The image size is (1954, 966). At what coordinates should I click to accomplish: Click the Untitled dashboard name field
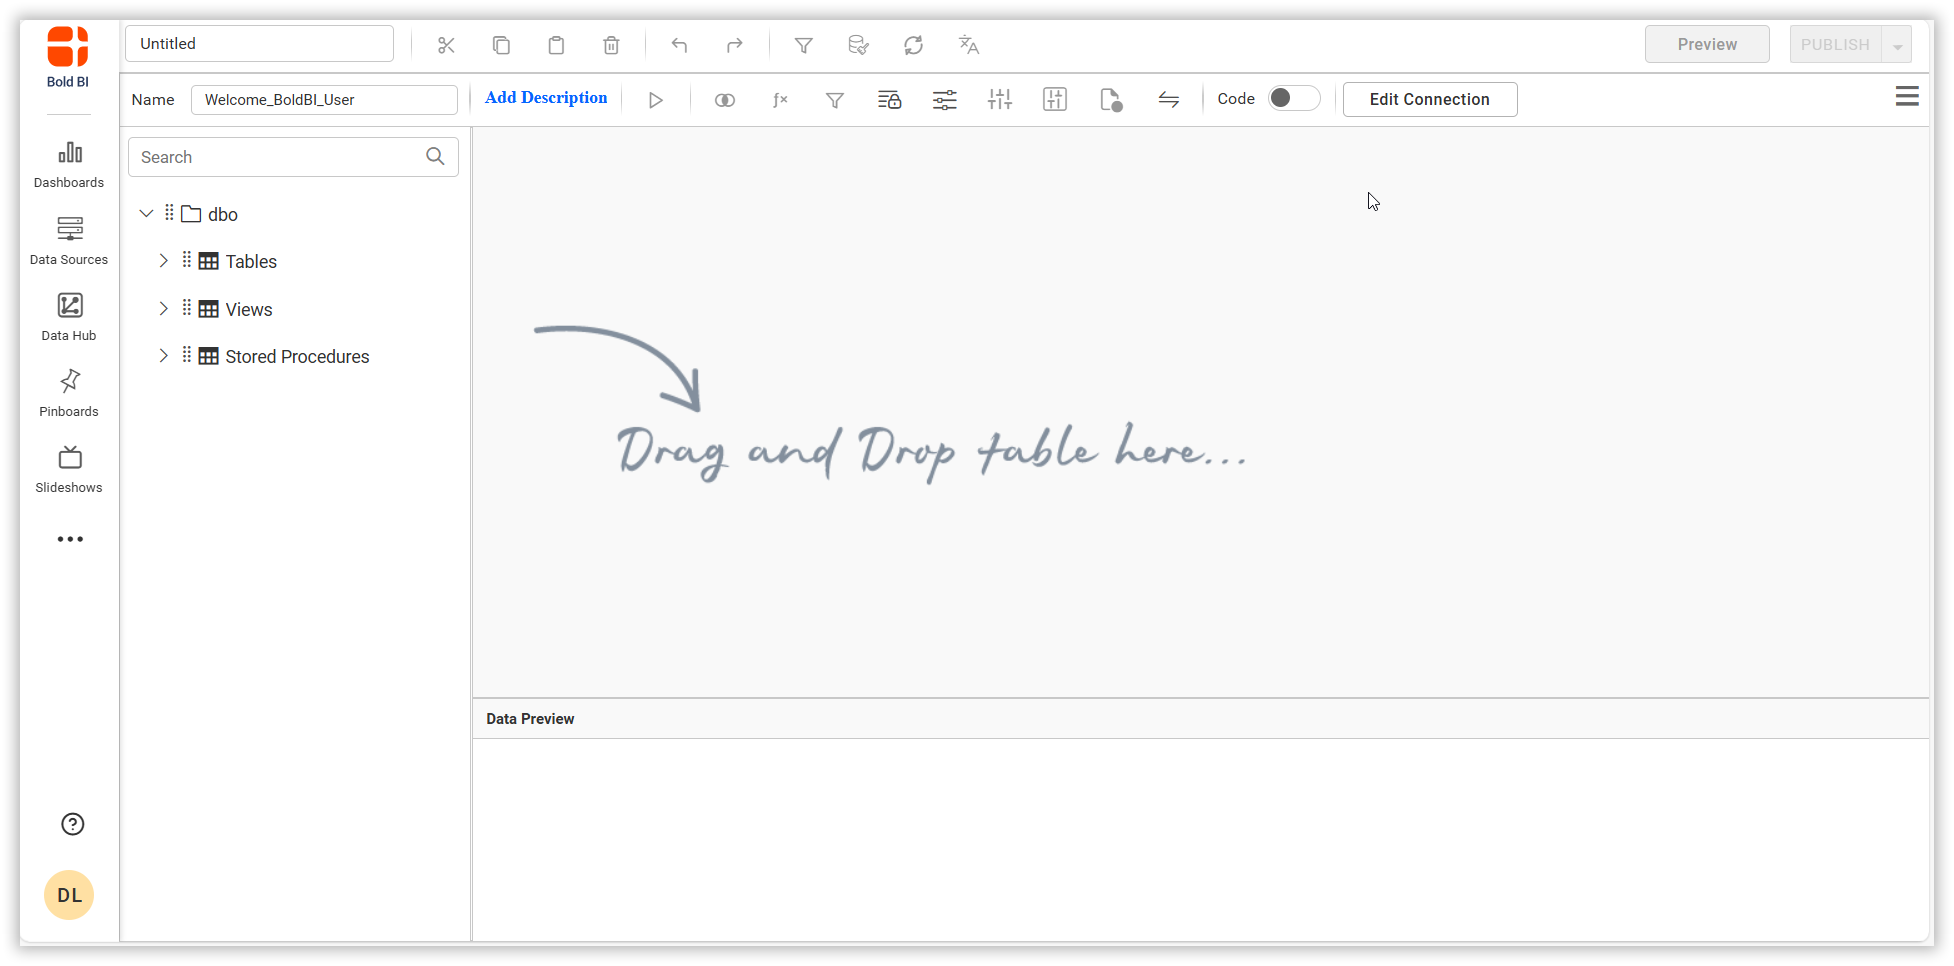pyautogui.click(x=259, y=44)
